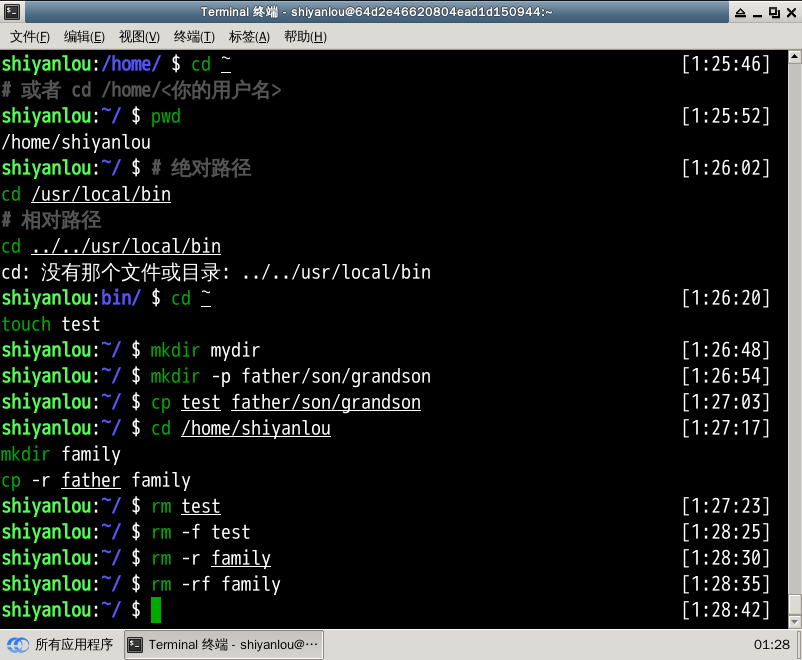The image size is (802, 660).
Task: Open the 视图(V) menu
Action: pyautogui.click(x=139, y=37)
